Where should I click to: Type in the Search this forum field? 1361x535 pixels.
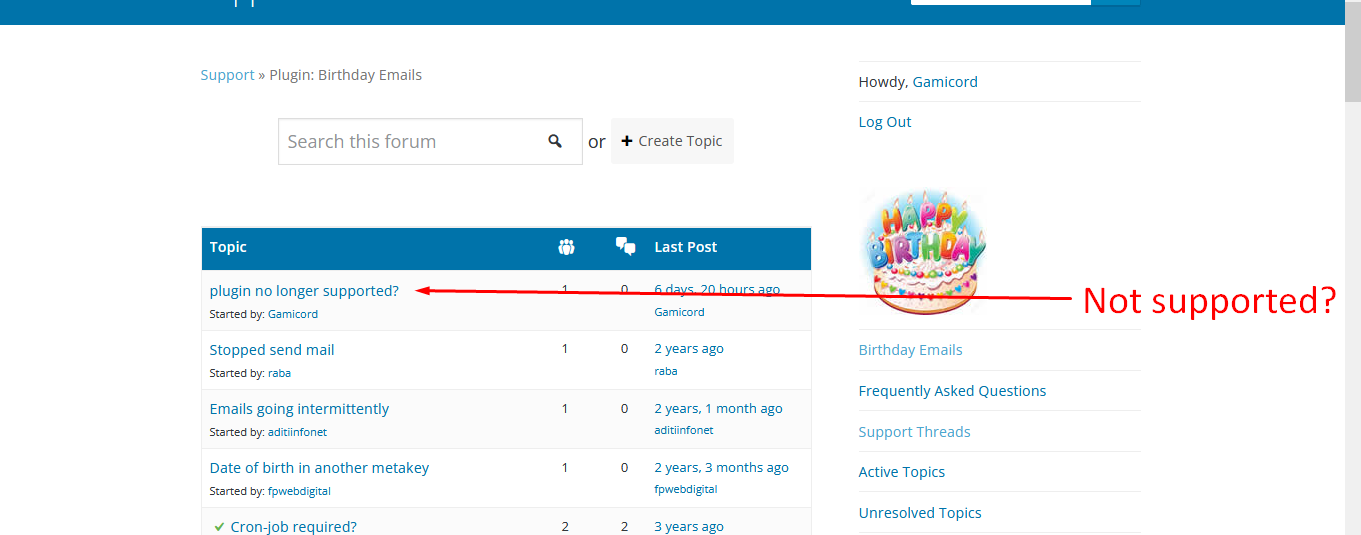[410, 141]
